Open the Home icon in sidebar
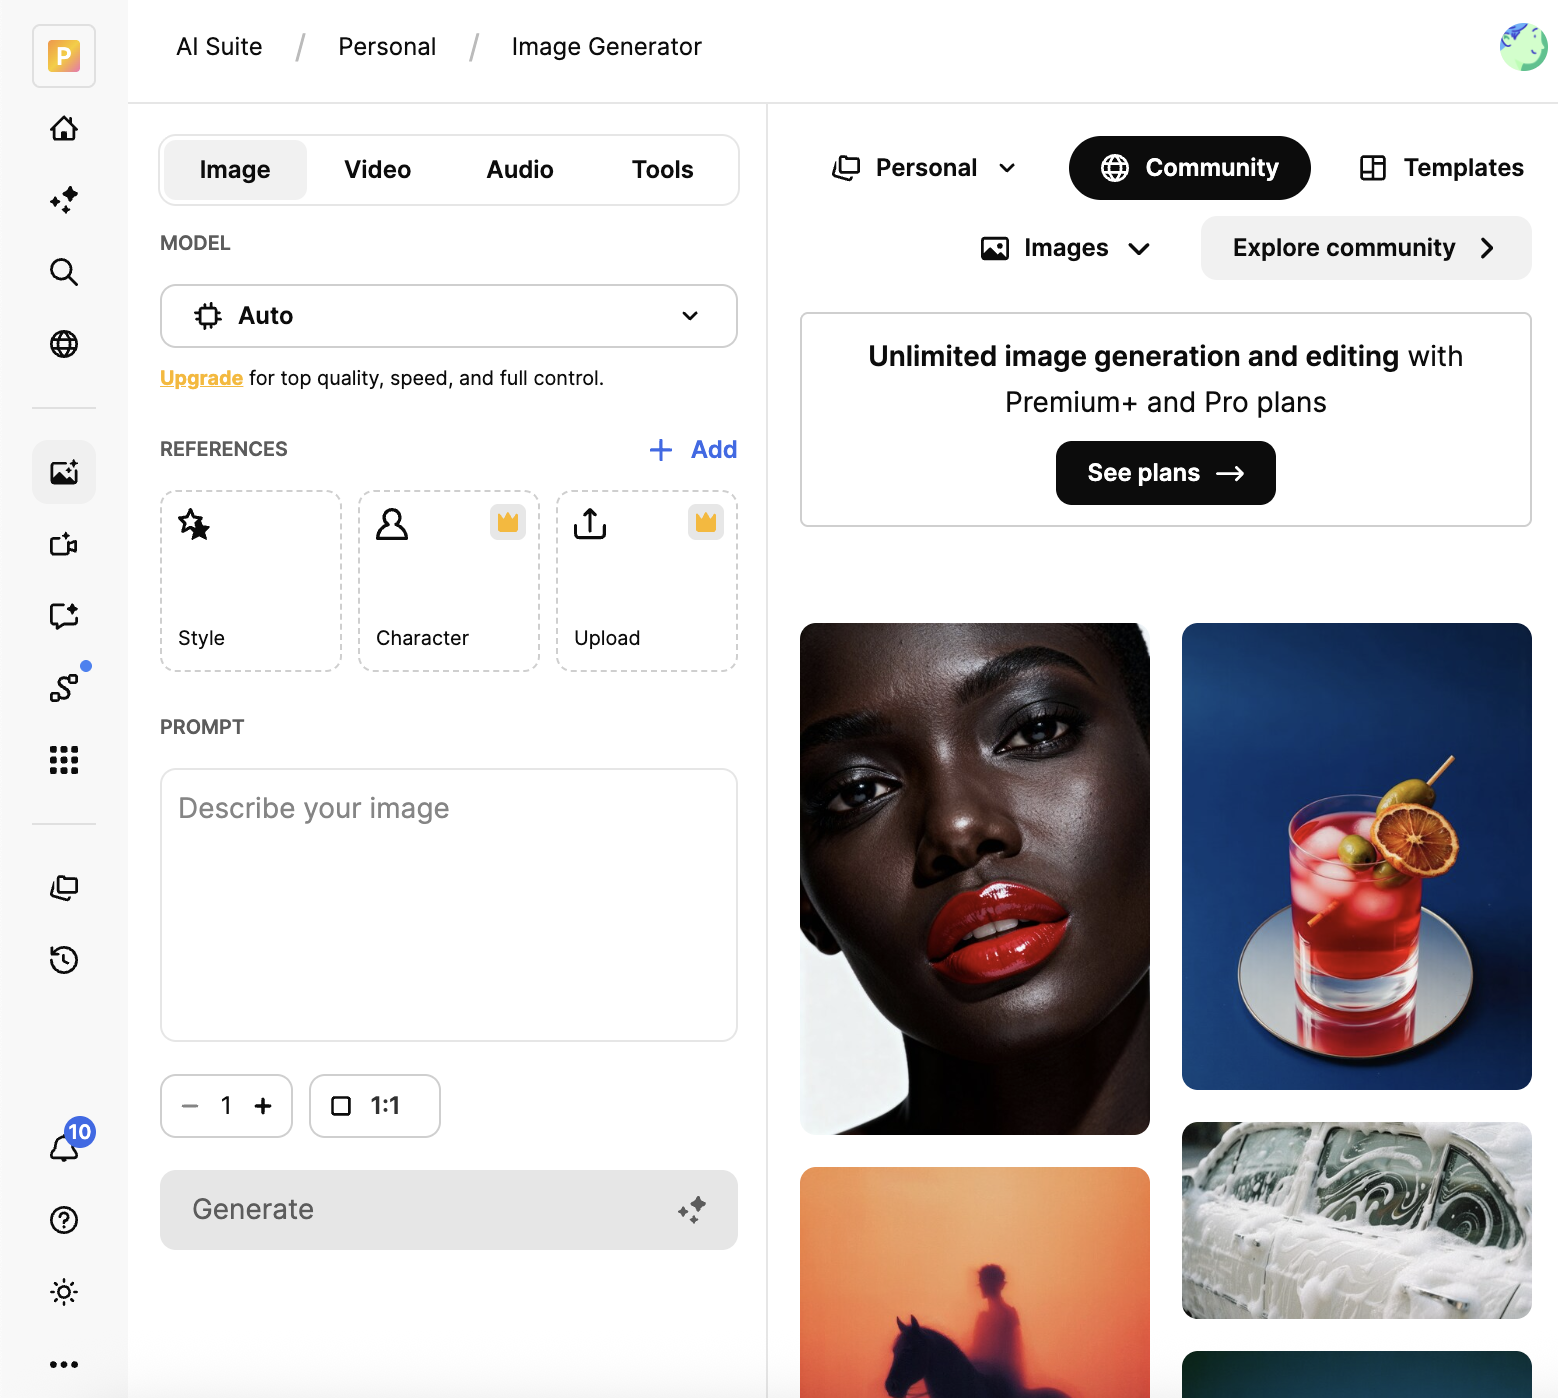Viewport: 1558px width, 1398px height. pyautogui.click(x=64, y=128)
